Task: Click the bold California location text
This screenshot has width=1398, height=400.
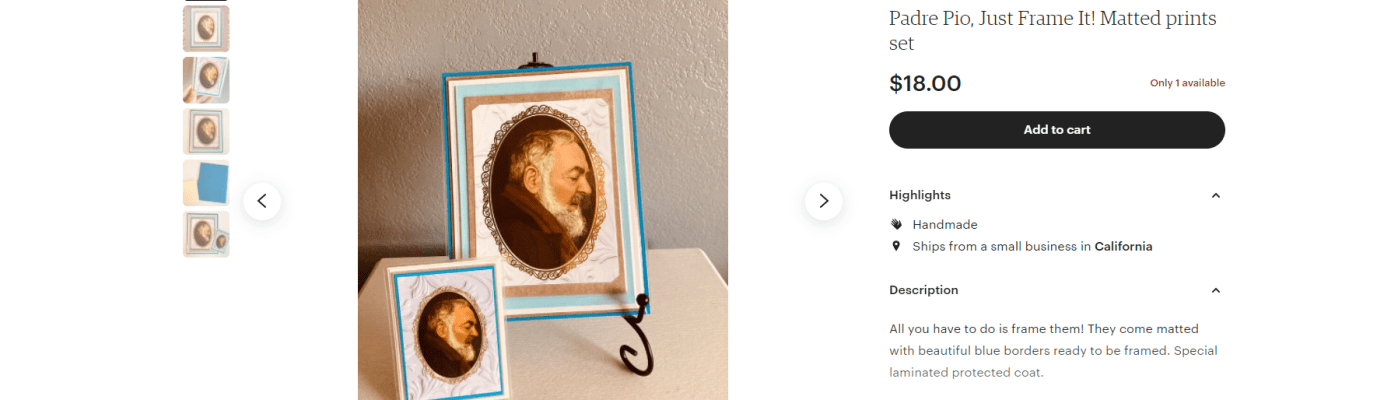Action: tap(1123, 246)
